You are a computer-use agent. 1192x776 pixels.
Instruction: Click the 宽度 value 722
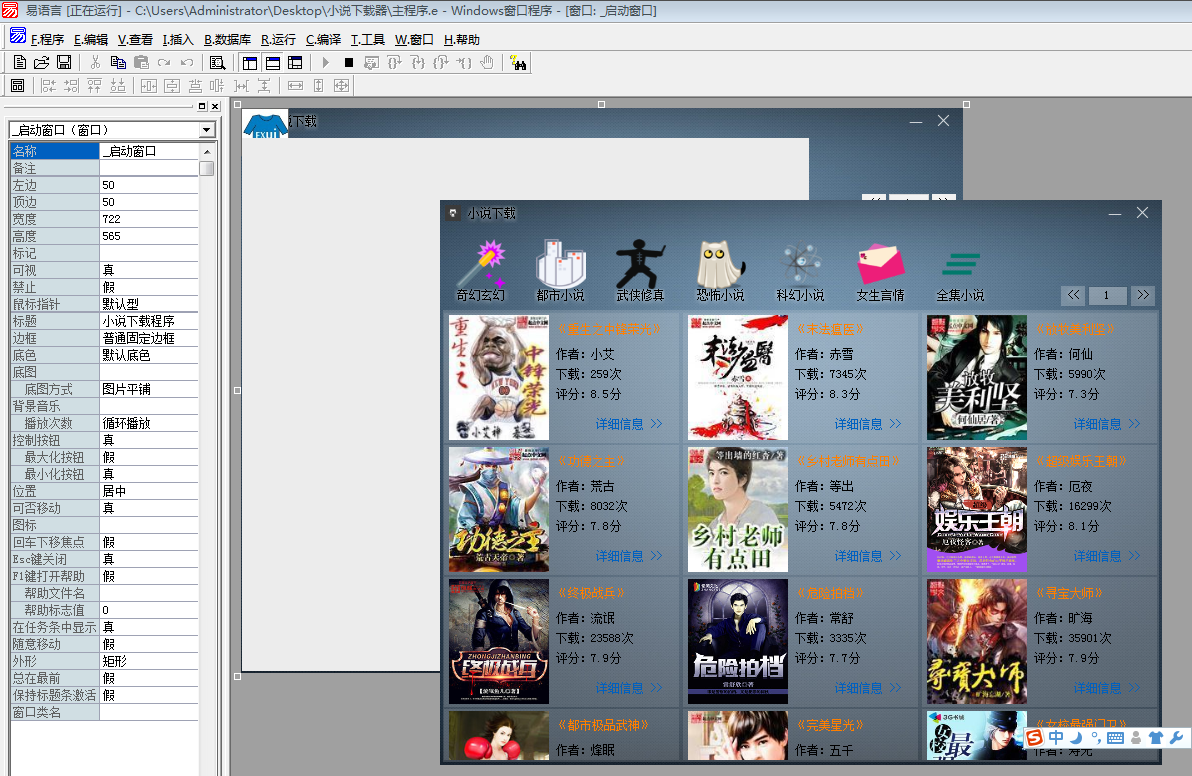point(149,219)
